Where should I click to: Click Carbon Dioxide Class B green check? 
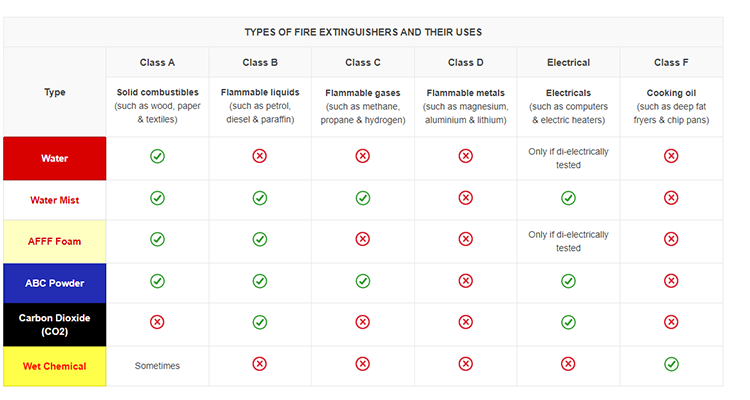(260, 322)
